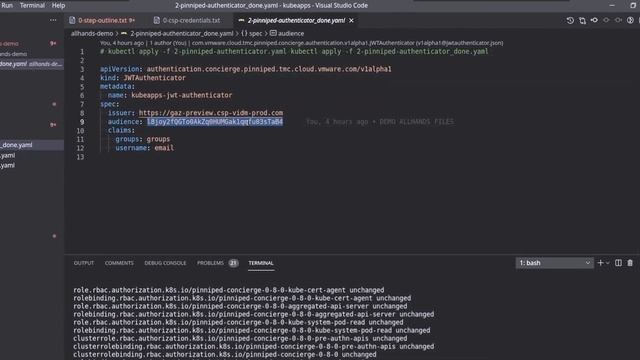Select the TERMINAL panel tab
Viewport: 640px width, 360px height.
point(261,263)
